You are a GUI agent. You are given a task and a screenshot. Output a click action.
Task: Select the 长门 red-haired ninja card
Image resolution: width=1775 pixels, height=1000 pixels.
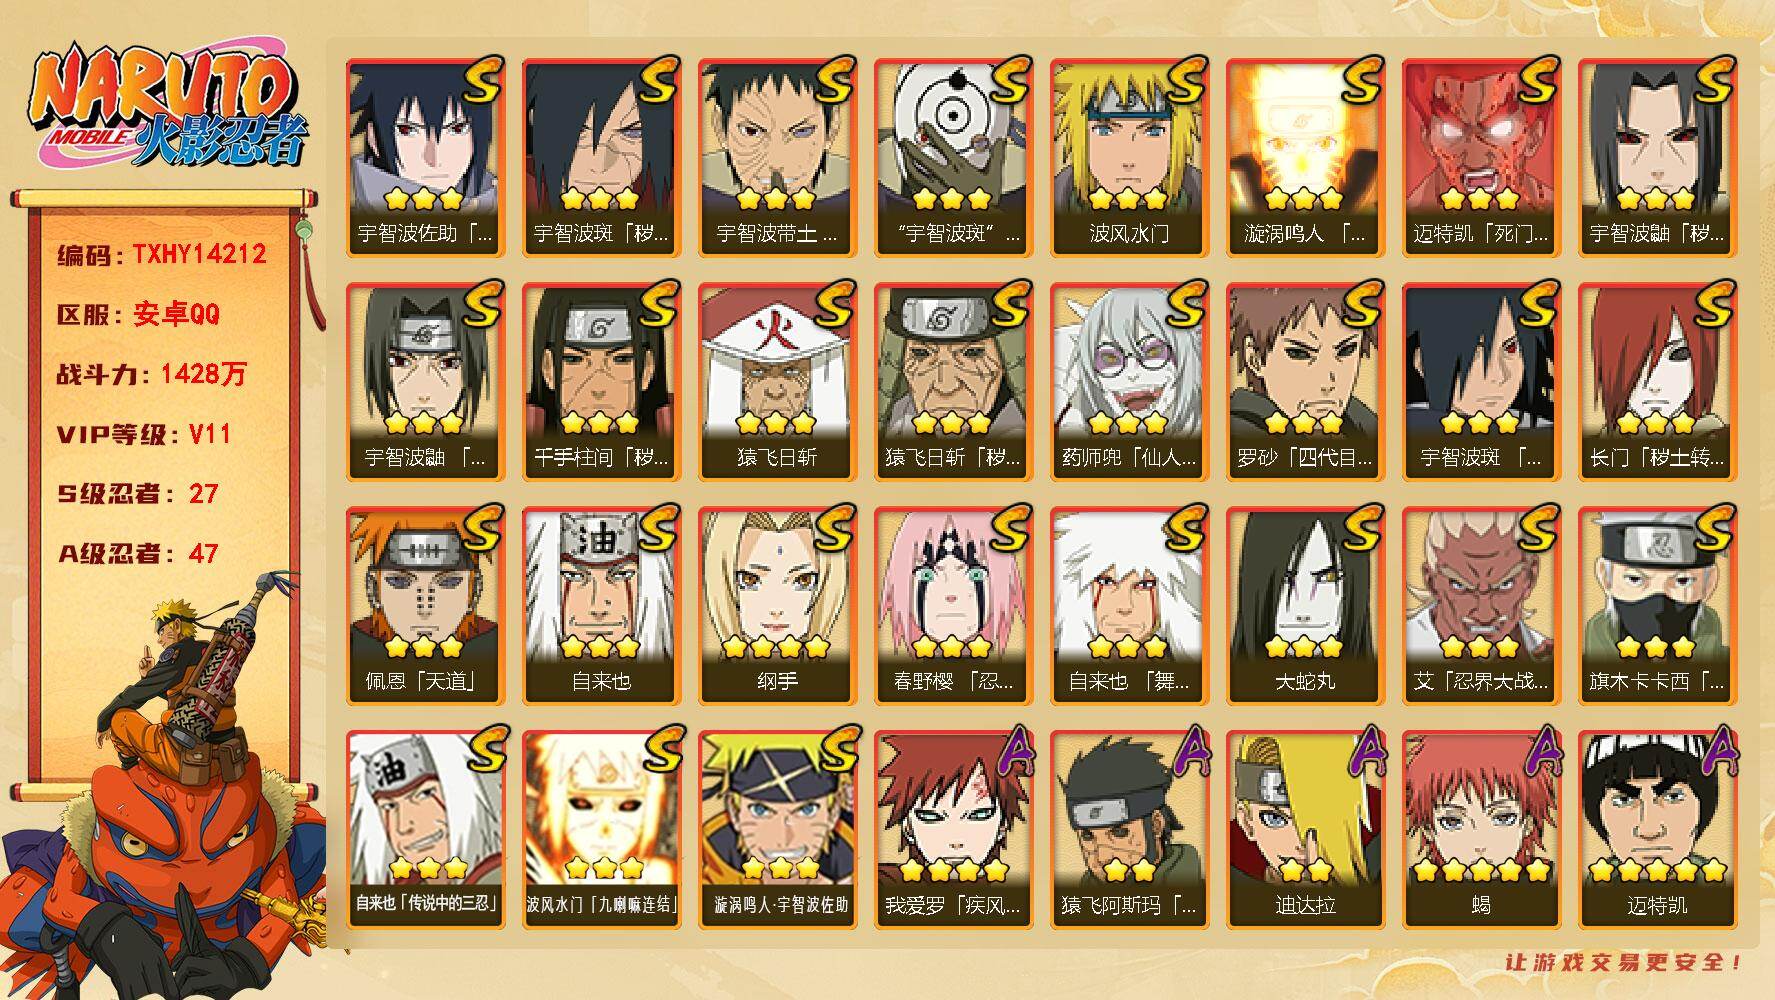(x=1657, y=382)
